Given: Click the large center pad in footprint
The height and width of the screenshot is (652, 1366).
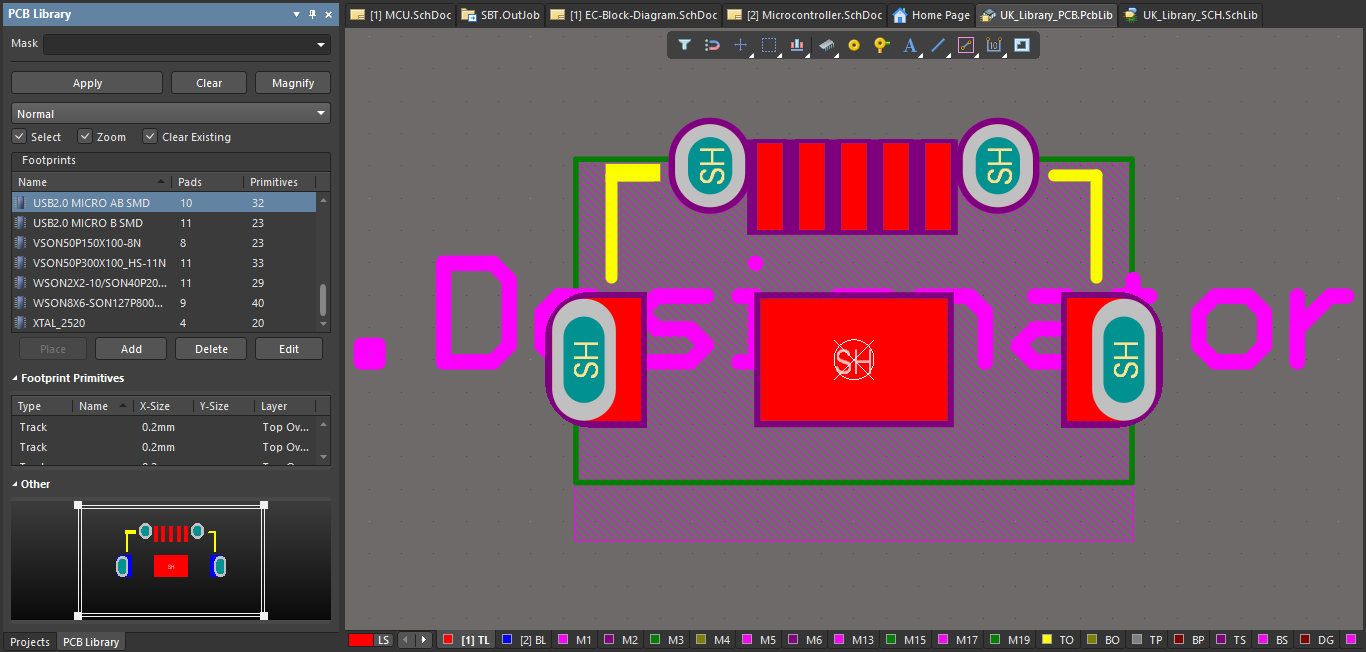Looking at the screenshot, I should click(853, 359).
